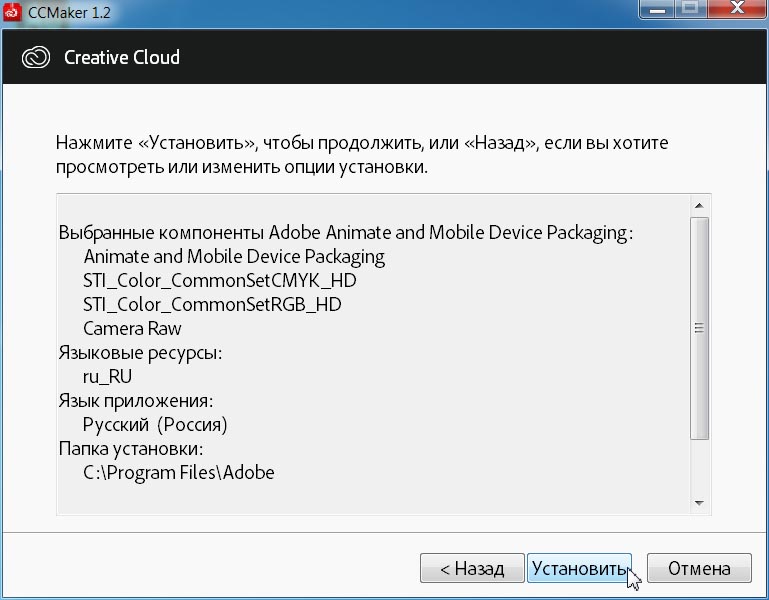Click the 'Русский (Россия)' line
The height and width of the screenshot is (600, 769).
tap(155, 424)
